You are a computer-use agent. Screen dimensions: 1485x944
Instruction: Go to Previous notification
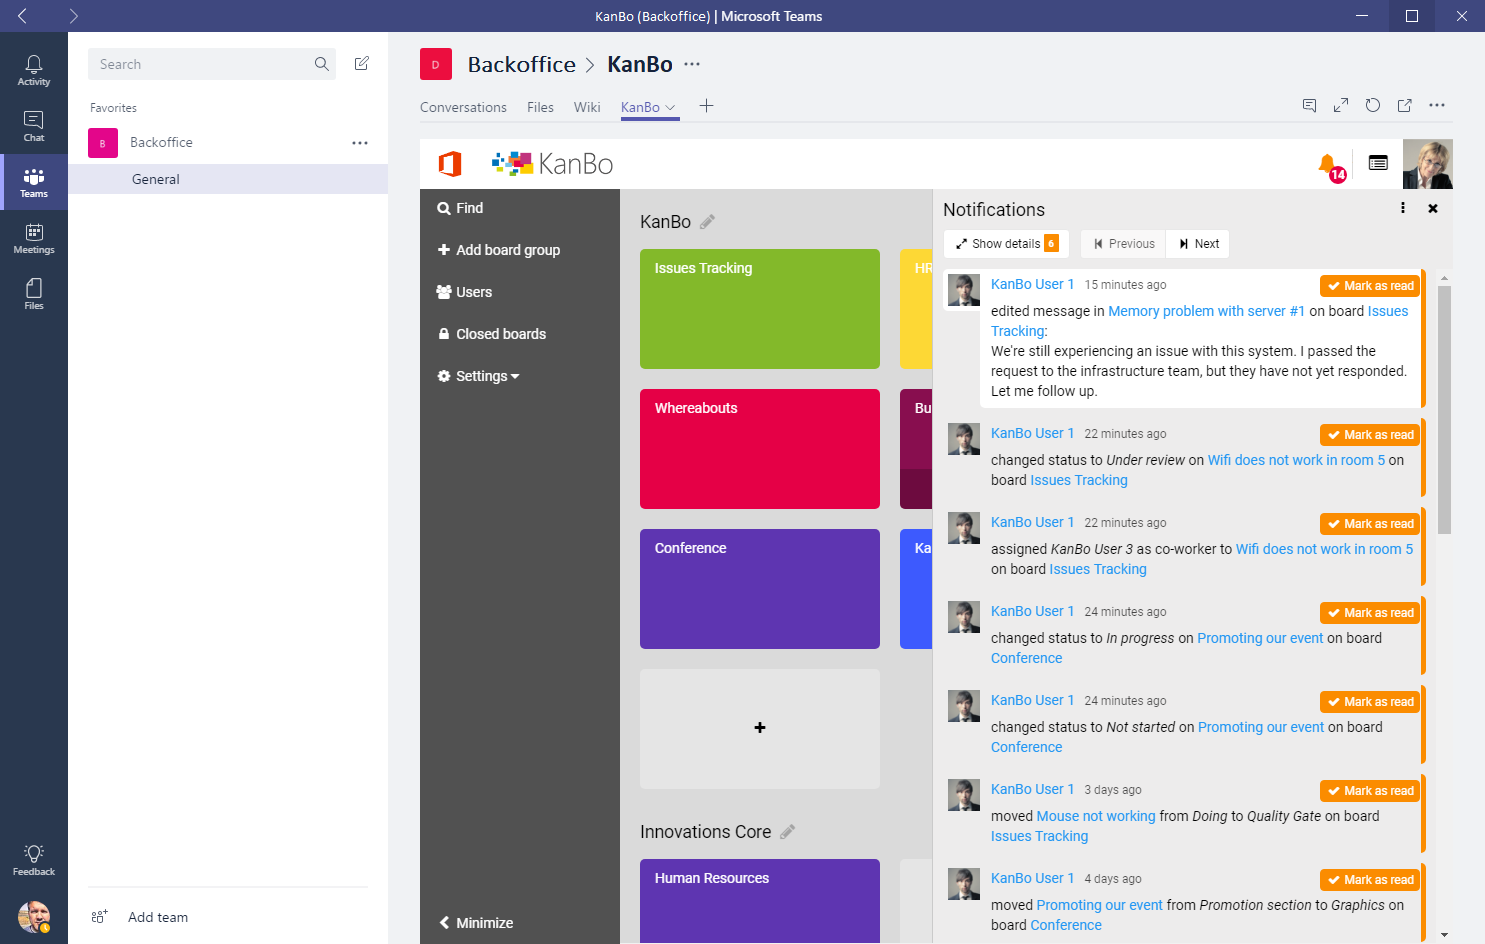[1123, 244]
